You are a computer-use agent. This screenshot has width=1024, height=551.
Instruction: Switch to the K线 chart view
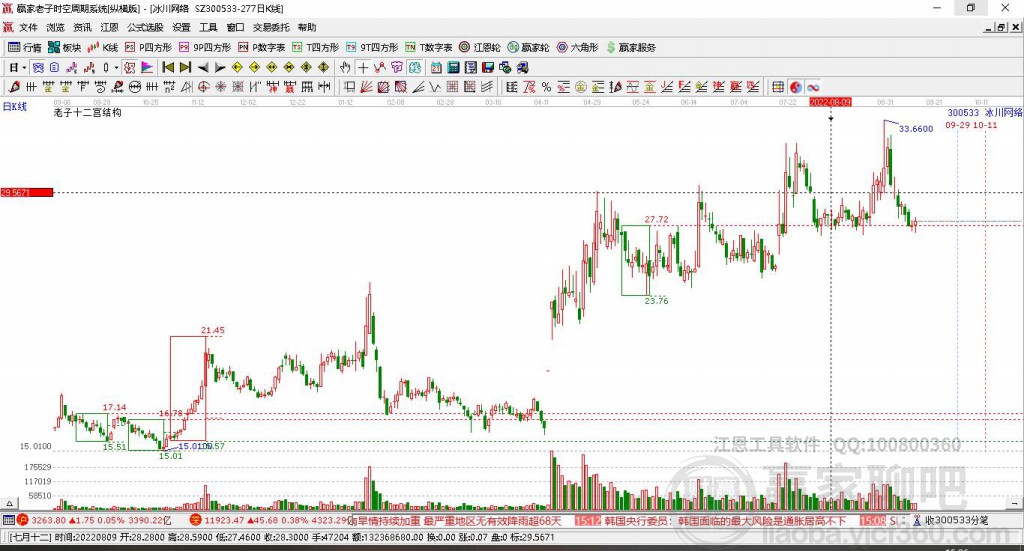point(103,47)
